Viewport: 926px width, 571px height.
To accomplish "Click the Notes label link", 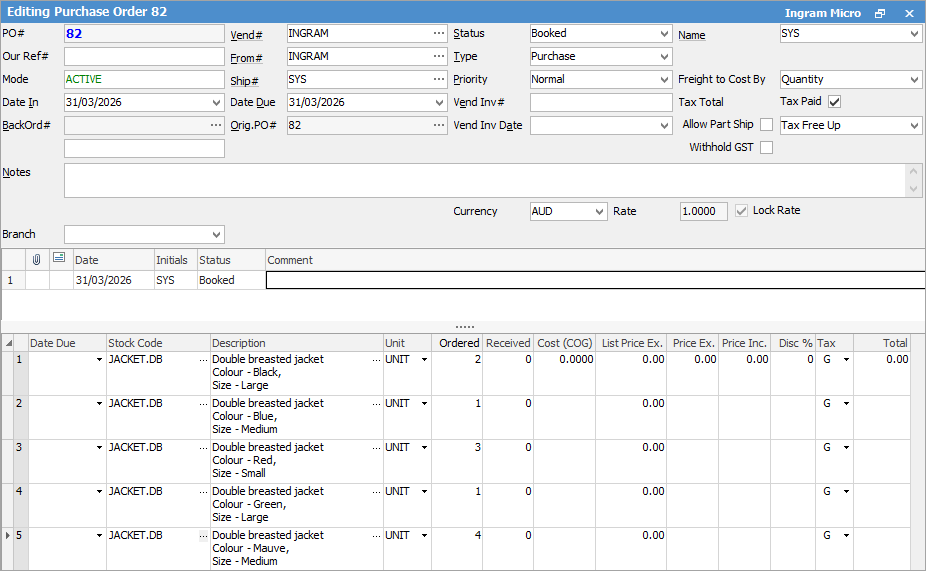I will [17, 172].
